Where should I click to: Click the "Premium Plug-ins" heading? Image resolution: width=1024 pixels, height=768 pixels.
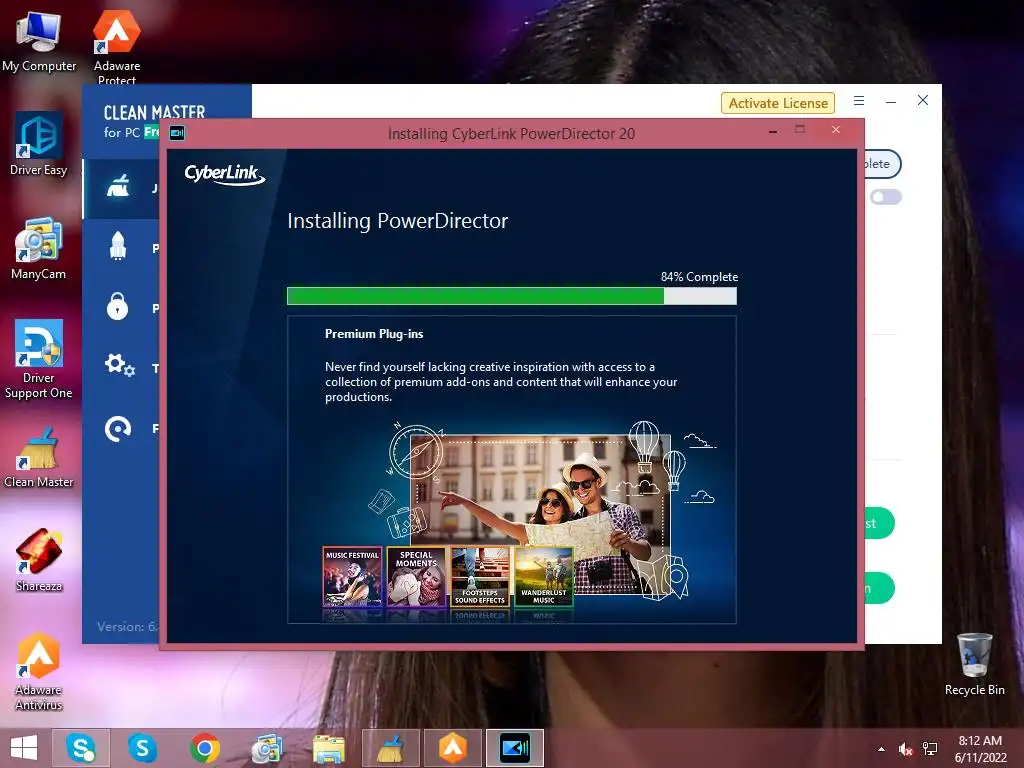coord(374,334)
